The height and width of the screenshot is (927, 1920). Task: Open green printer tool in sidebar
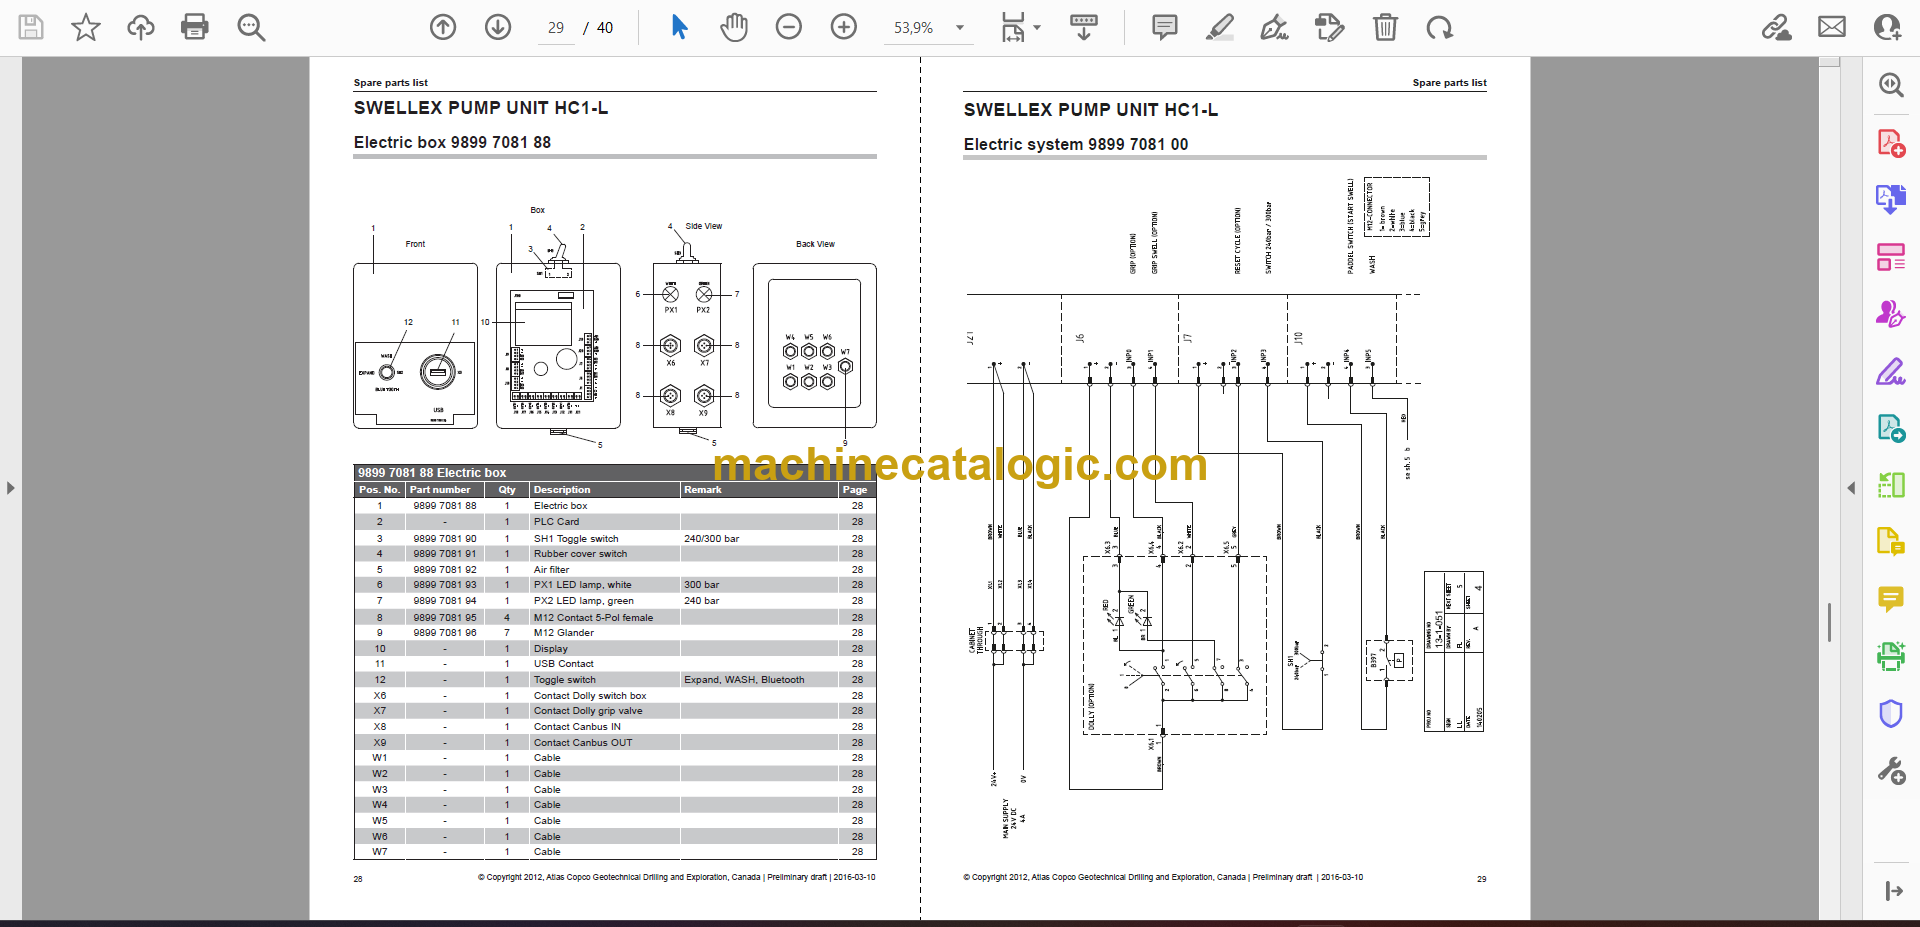tap(1890, 656)
